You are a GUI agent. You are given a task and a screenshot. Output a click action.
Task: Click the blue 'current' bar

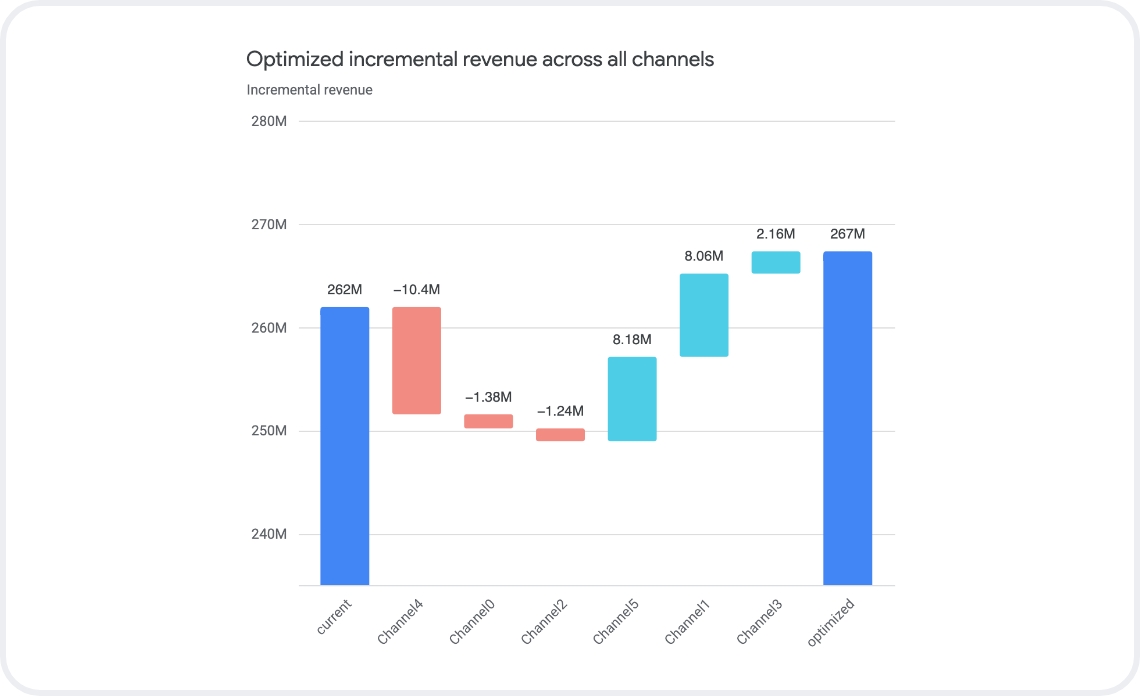(x=345, y=446)
